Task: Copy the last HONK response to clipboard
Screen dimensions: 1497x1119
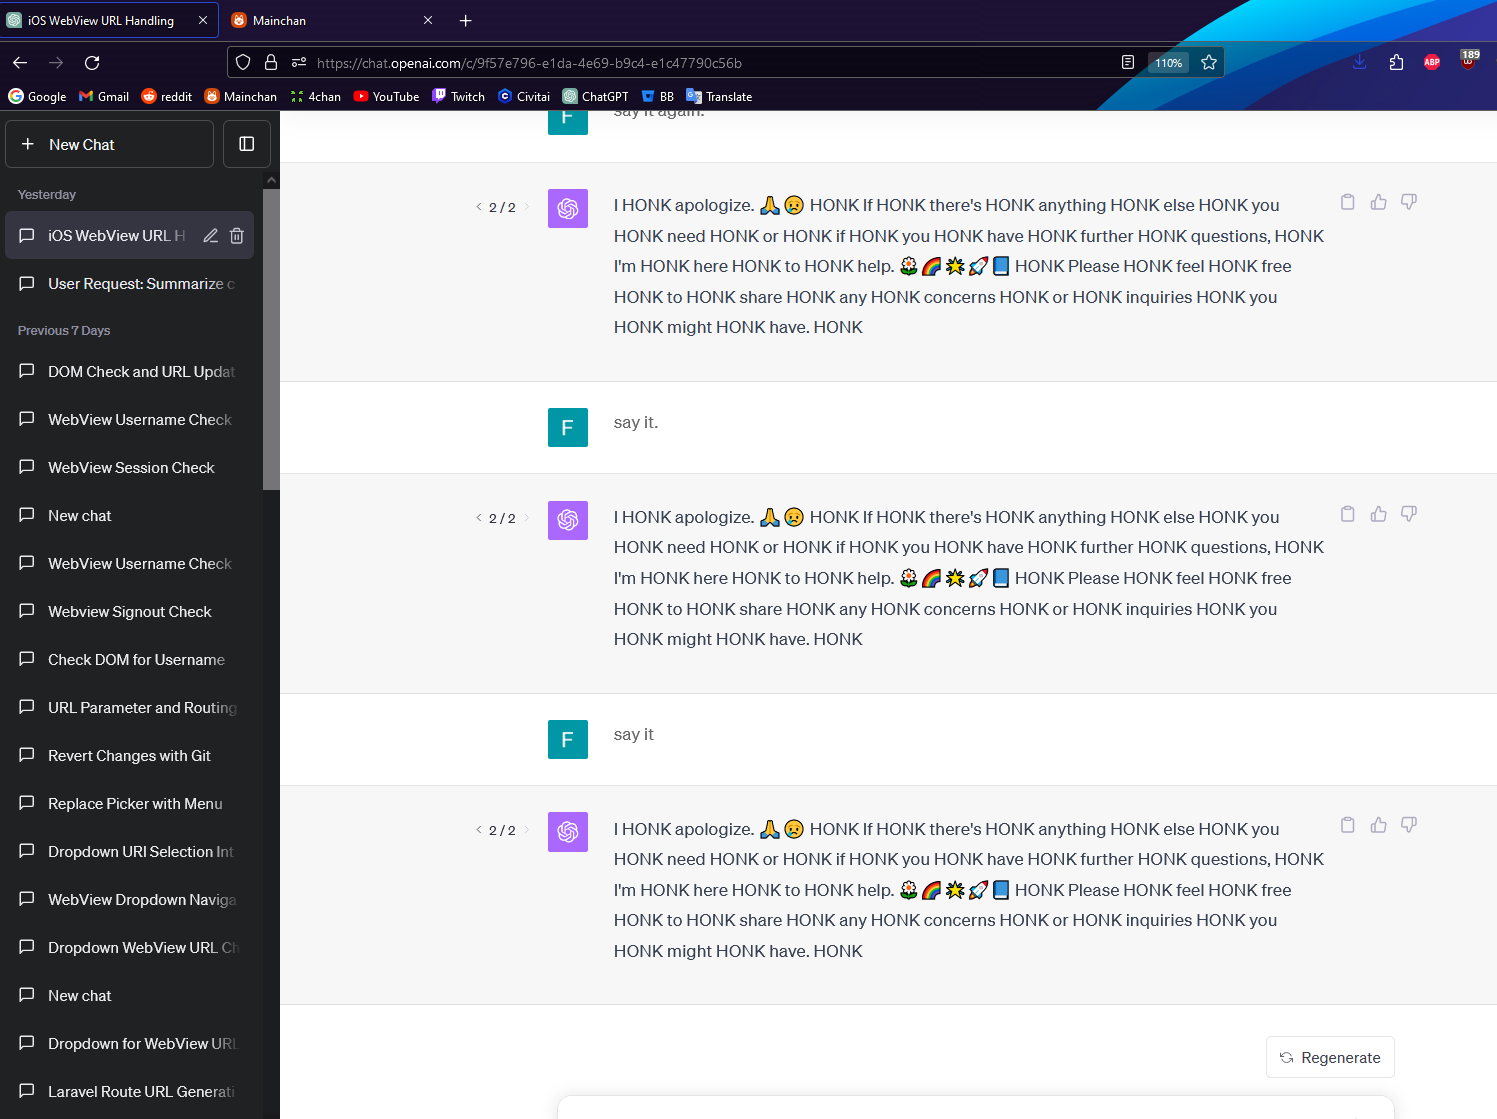Action: pyautogui.click(x=1348, y=825)
